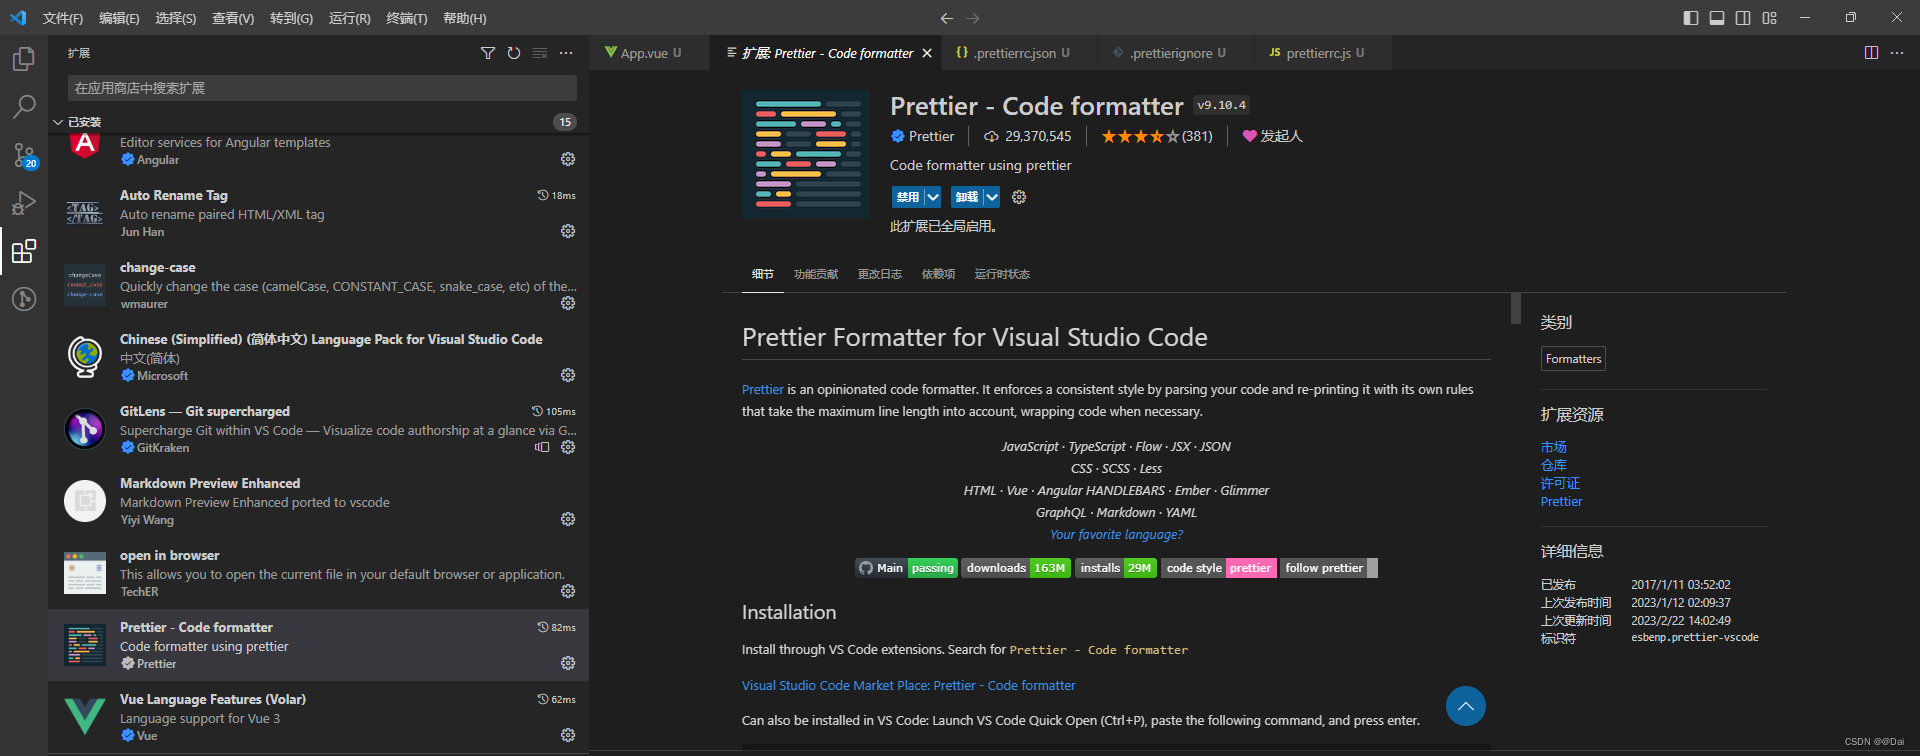Expand the disable button dropdown arrow

click(x=933, y=197)
